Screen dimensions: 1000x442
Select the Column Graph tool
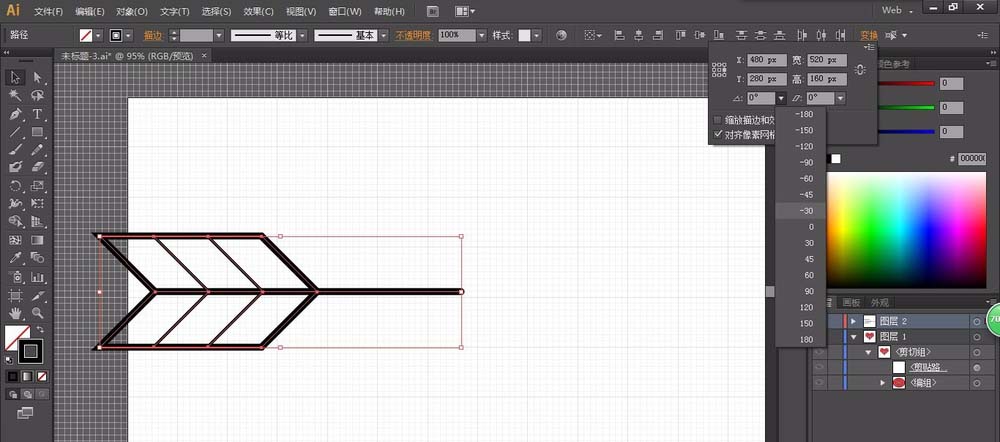pos(38,277)
